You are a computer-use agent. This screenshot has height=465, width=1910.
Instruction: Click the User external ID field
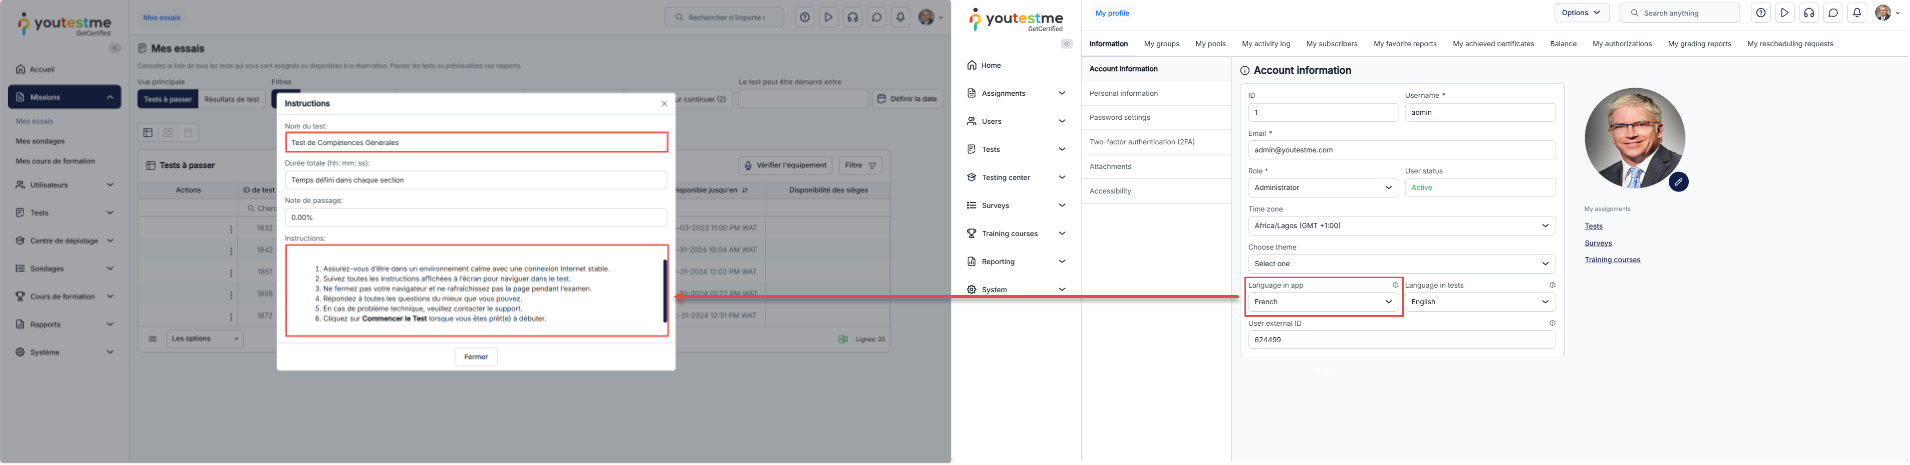[1401, 340]
